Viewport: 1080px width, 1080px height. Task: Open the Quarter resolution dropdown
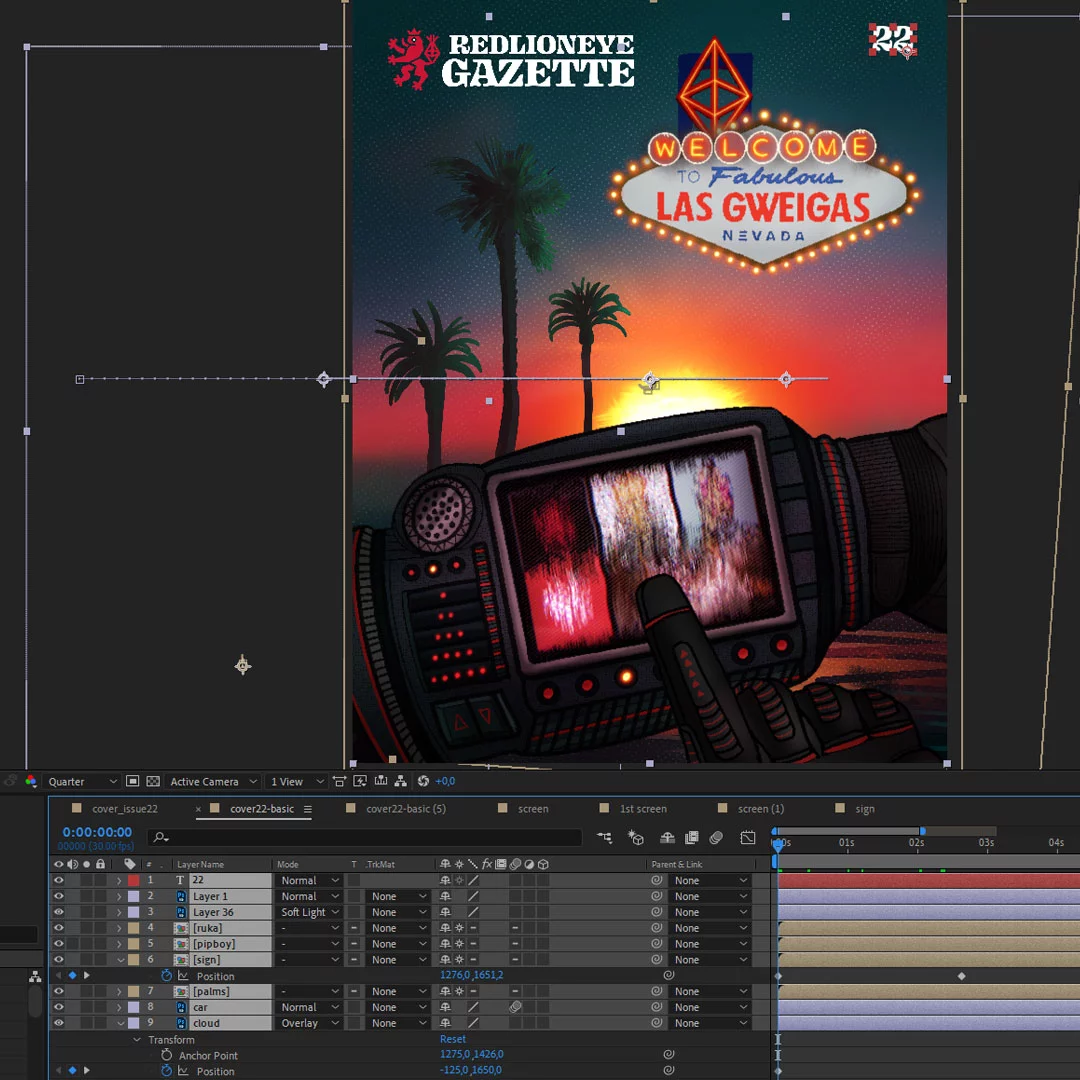click(82, 782)
